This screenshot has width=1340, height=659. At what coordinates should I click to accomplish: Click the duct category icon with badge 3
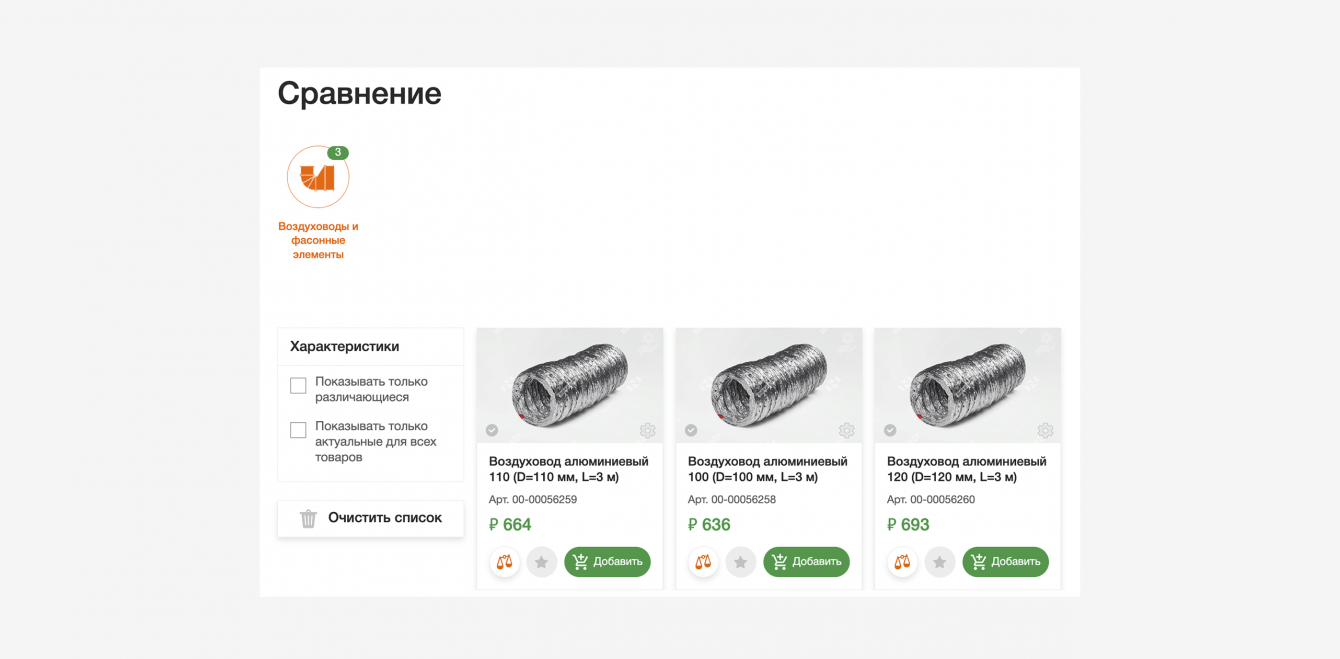(318, 177)
